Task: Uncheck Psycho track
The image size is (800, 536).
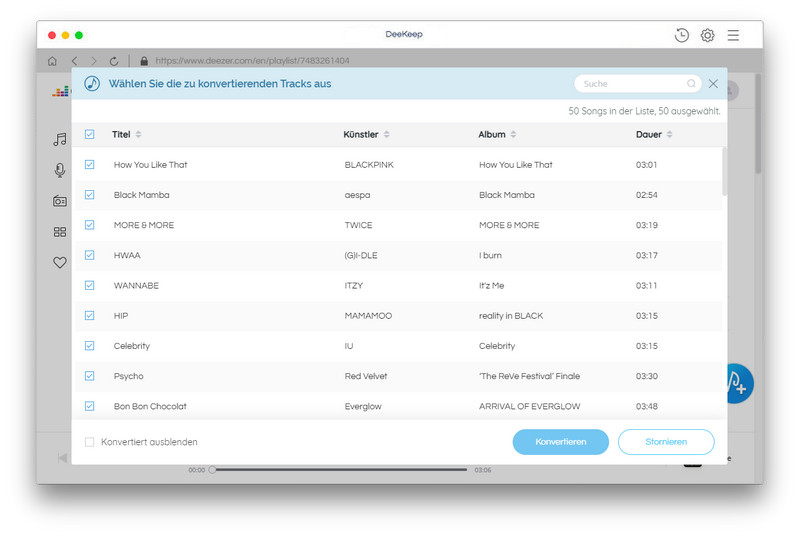Action: tap(90, 376)
